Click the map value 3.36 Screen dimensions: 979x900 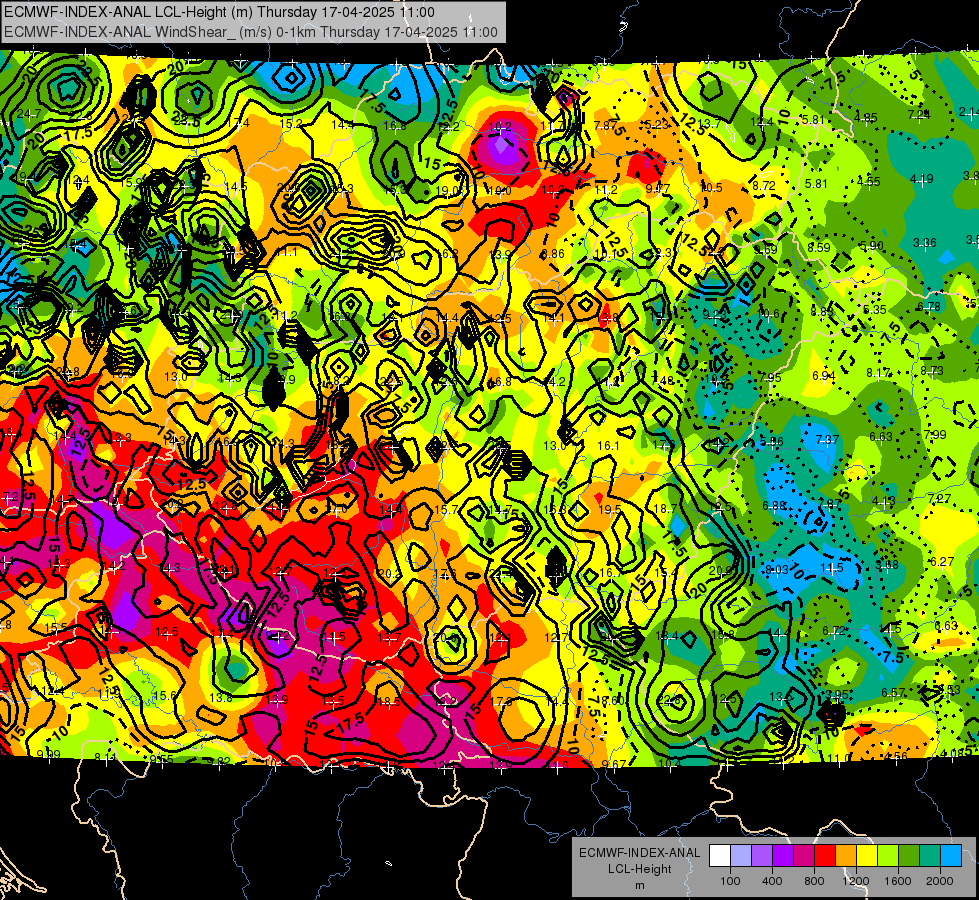tap(925, 242)
